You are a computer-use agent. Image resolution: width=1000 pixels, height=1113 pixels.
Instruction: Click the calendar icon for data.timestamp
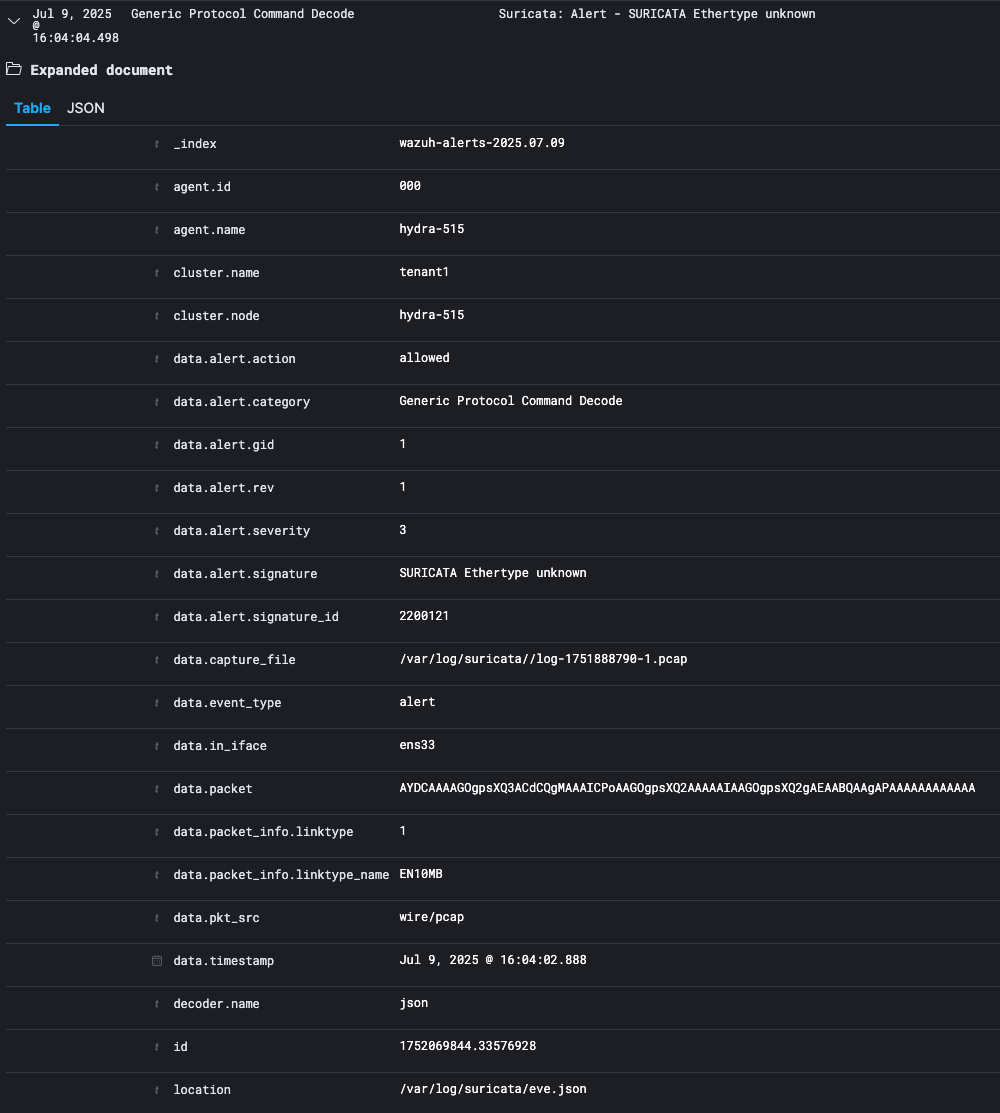pyautogui.click(x=157, y=961)
